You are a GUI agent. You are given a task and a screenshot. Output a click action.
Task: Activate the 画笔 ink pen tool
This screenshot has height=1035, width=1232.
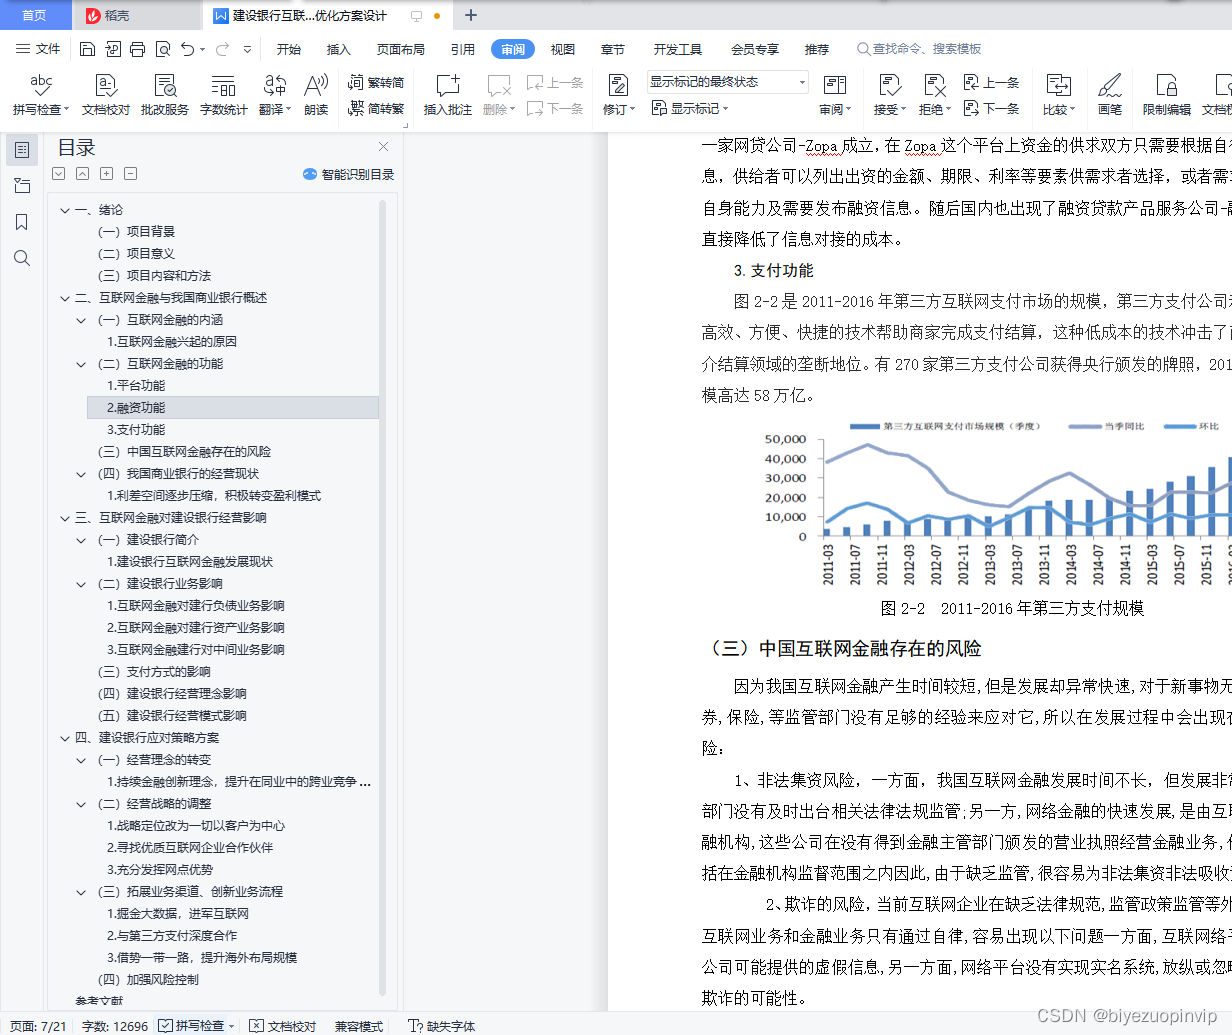[1111, 96]
